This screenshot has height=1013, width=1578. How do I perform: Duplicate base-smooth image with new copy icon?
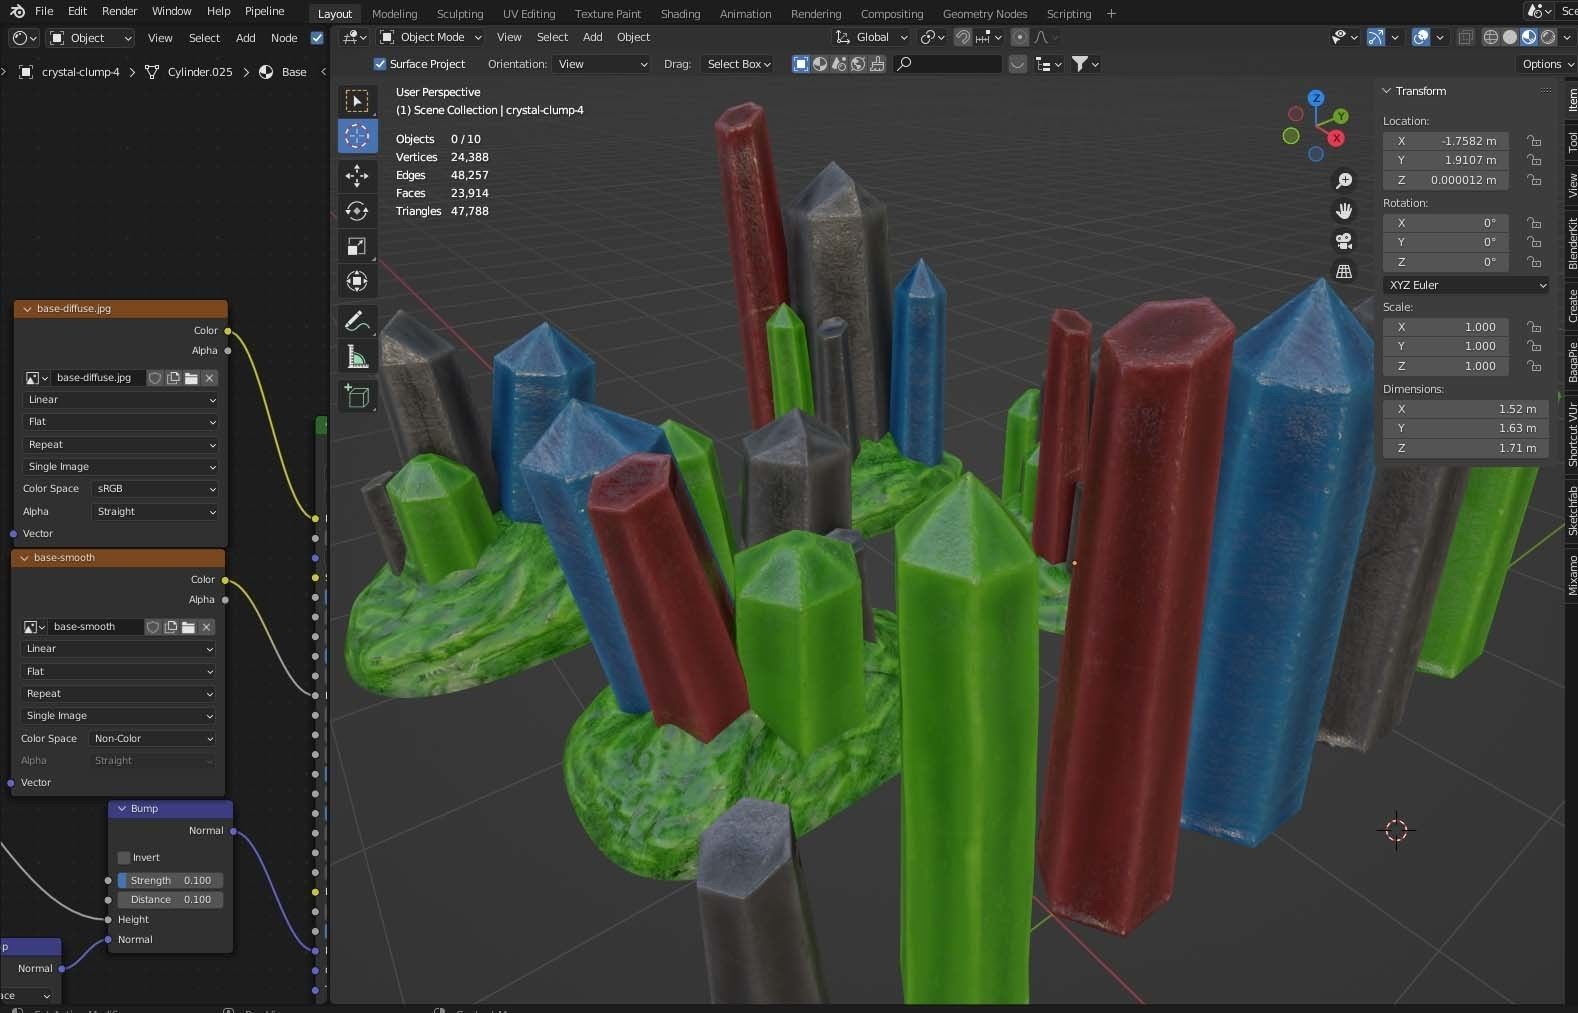[171, 627]
